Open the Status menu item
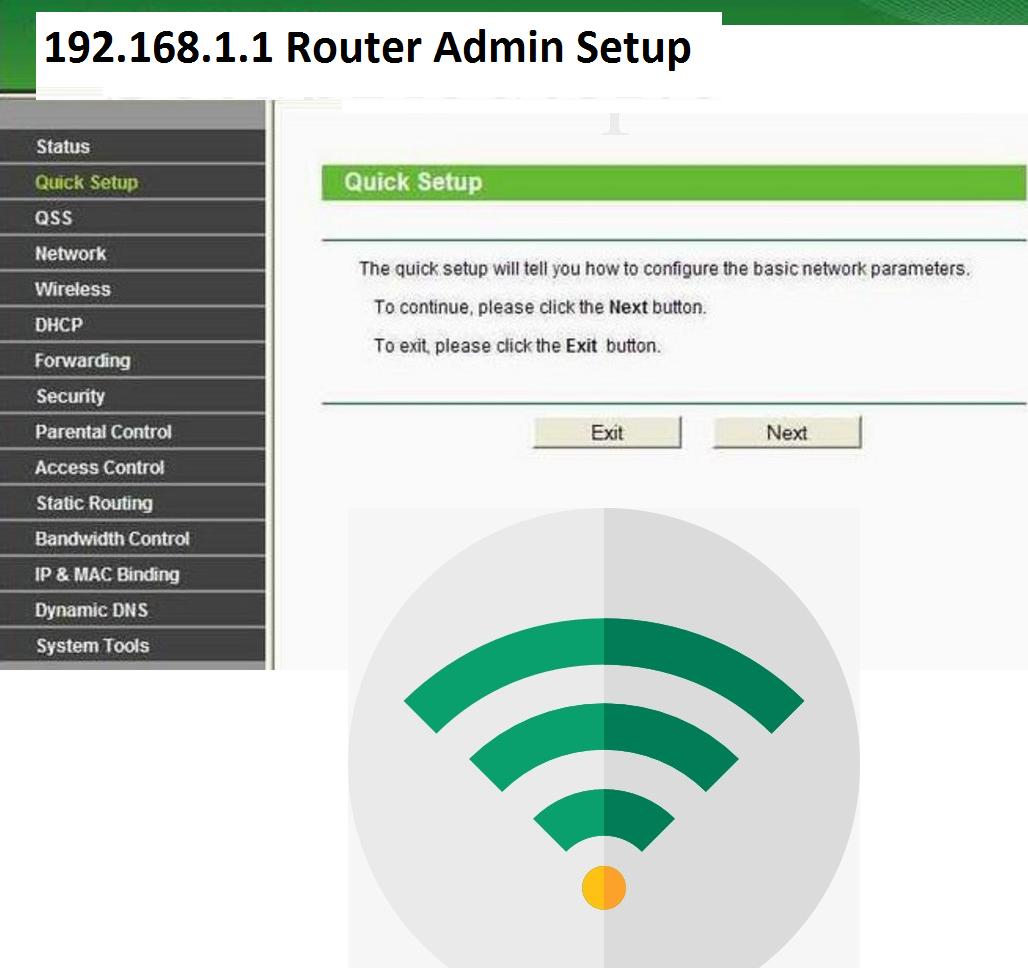 [x=132, y=146]
